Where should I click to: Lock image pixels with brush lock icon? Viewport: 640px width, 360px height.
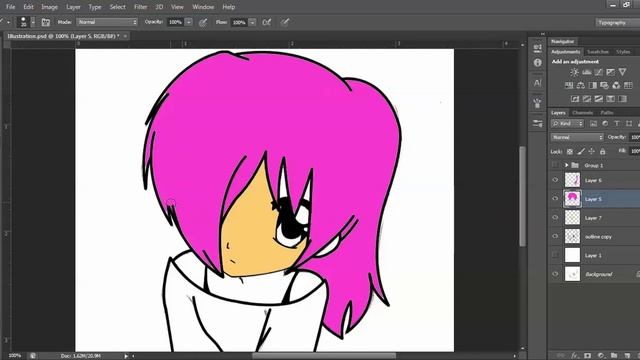tap(581, 151)
